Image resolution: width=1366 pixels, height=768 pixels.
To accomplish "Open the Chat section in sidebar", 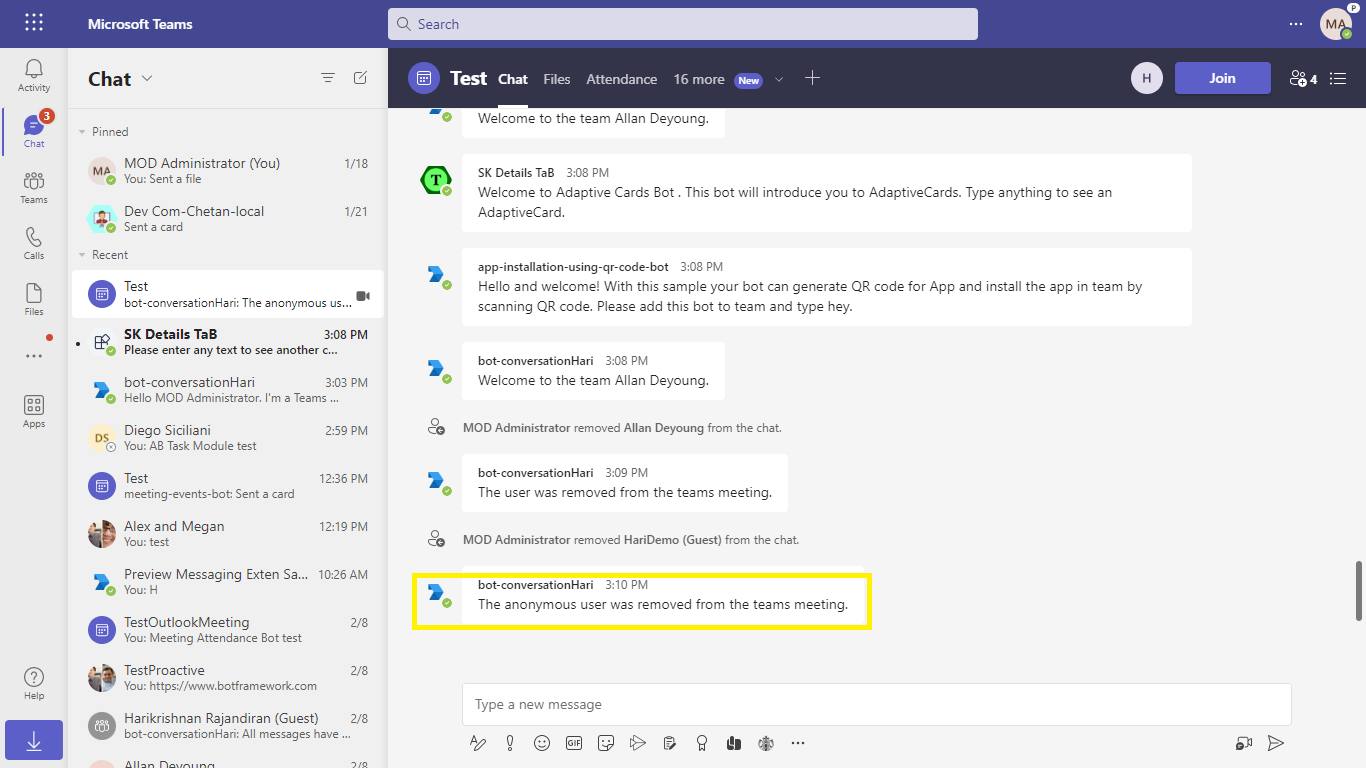I will pyautogui.click(x=34, y=132).
